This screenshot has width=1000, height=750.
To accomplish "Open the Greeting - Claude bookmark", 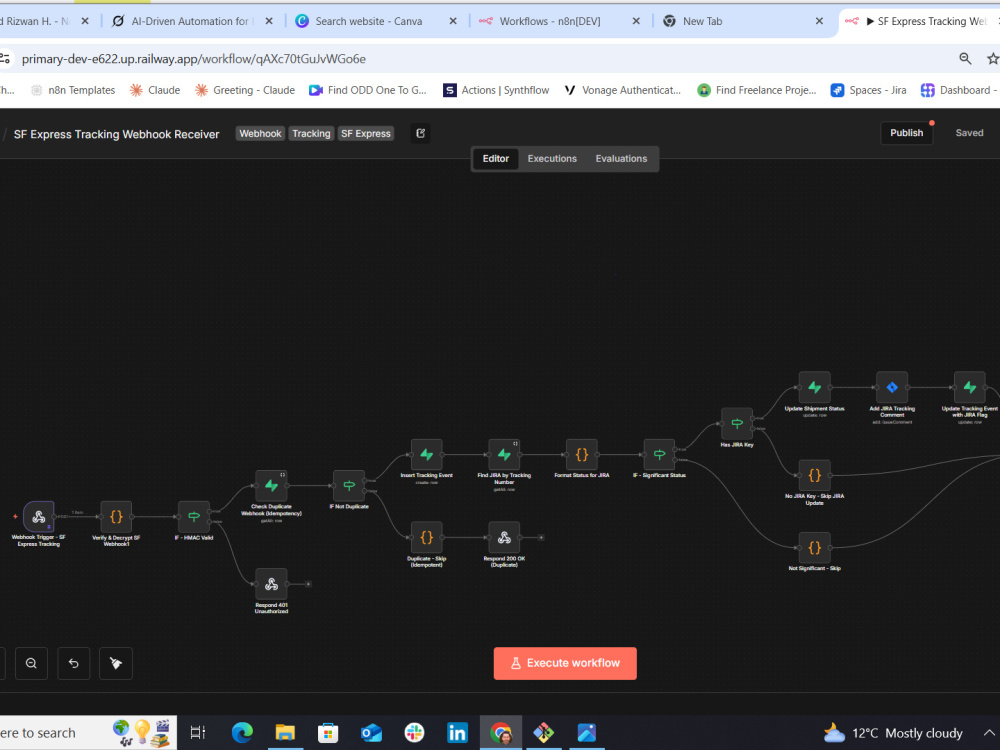I will (x=245, y=90).
